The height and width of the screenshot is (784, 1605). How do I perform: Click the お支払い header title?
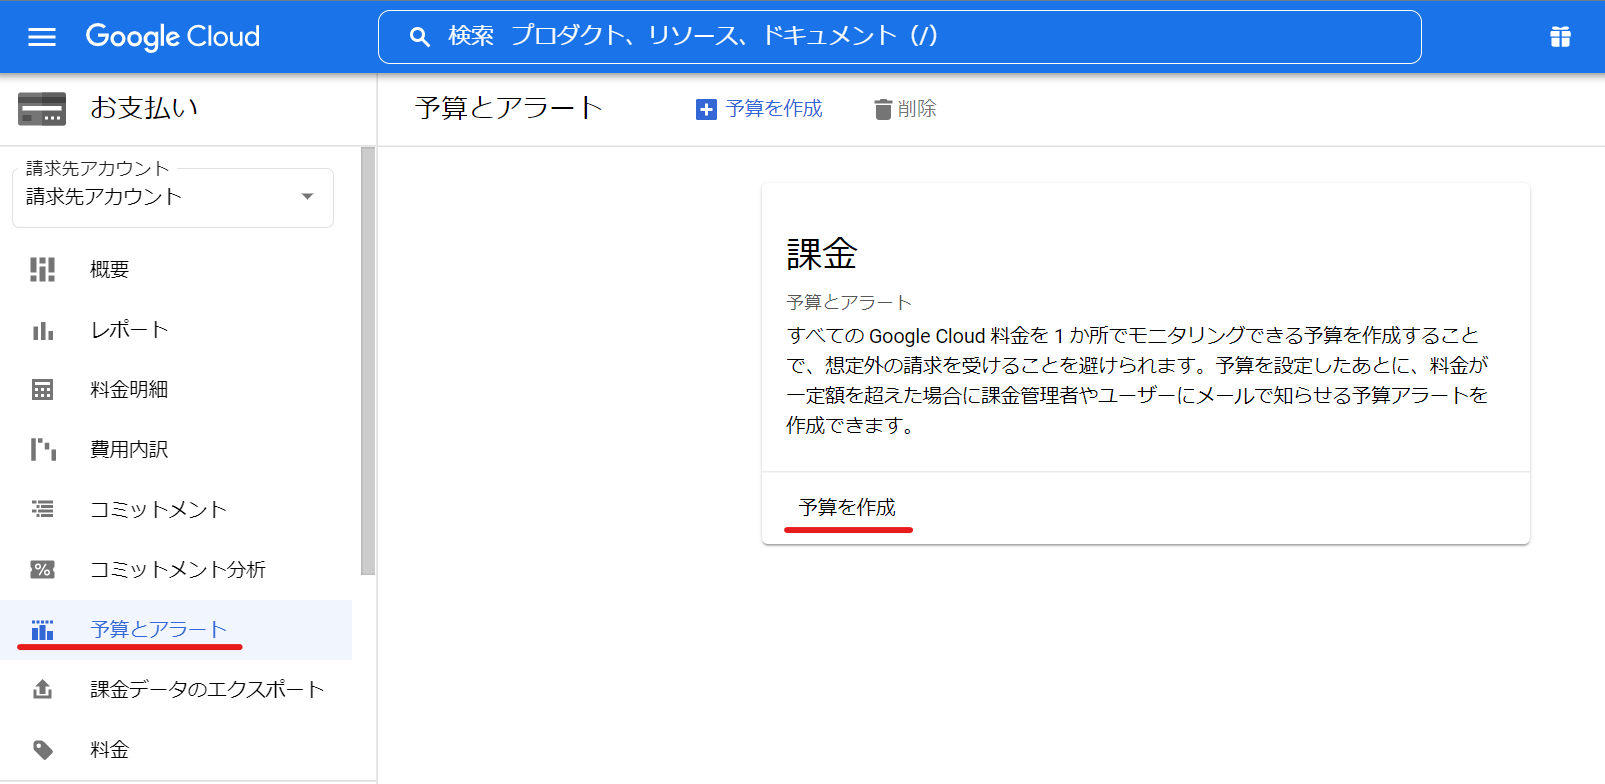144,108
